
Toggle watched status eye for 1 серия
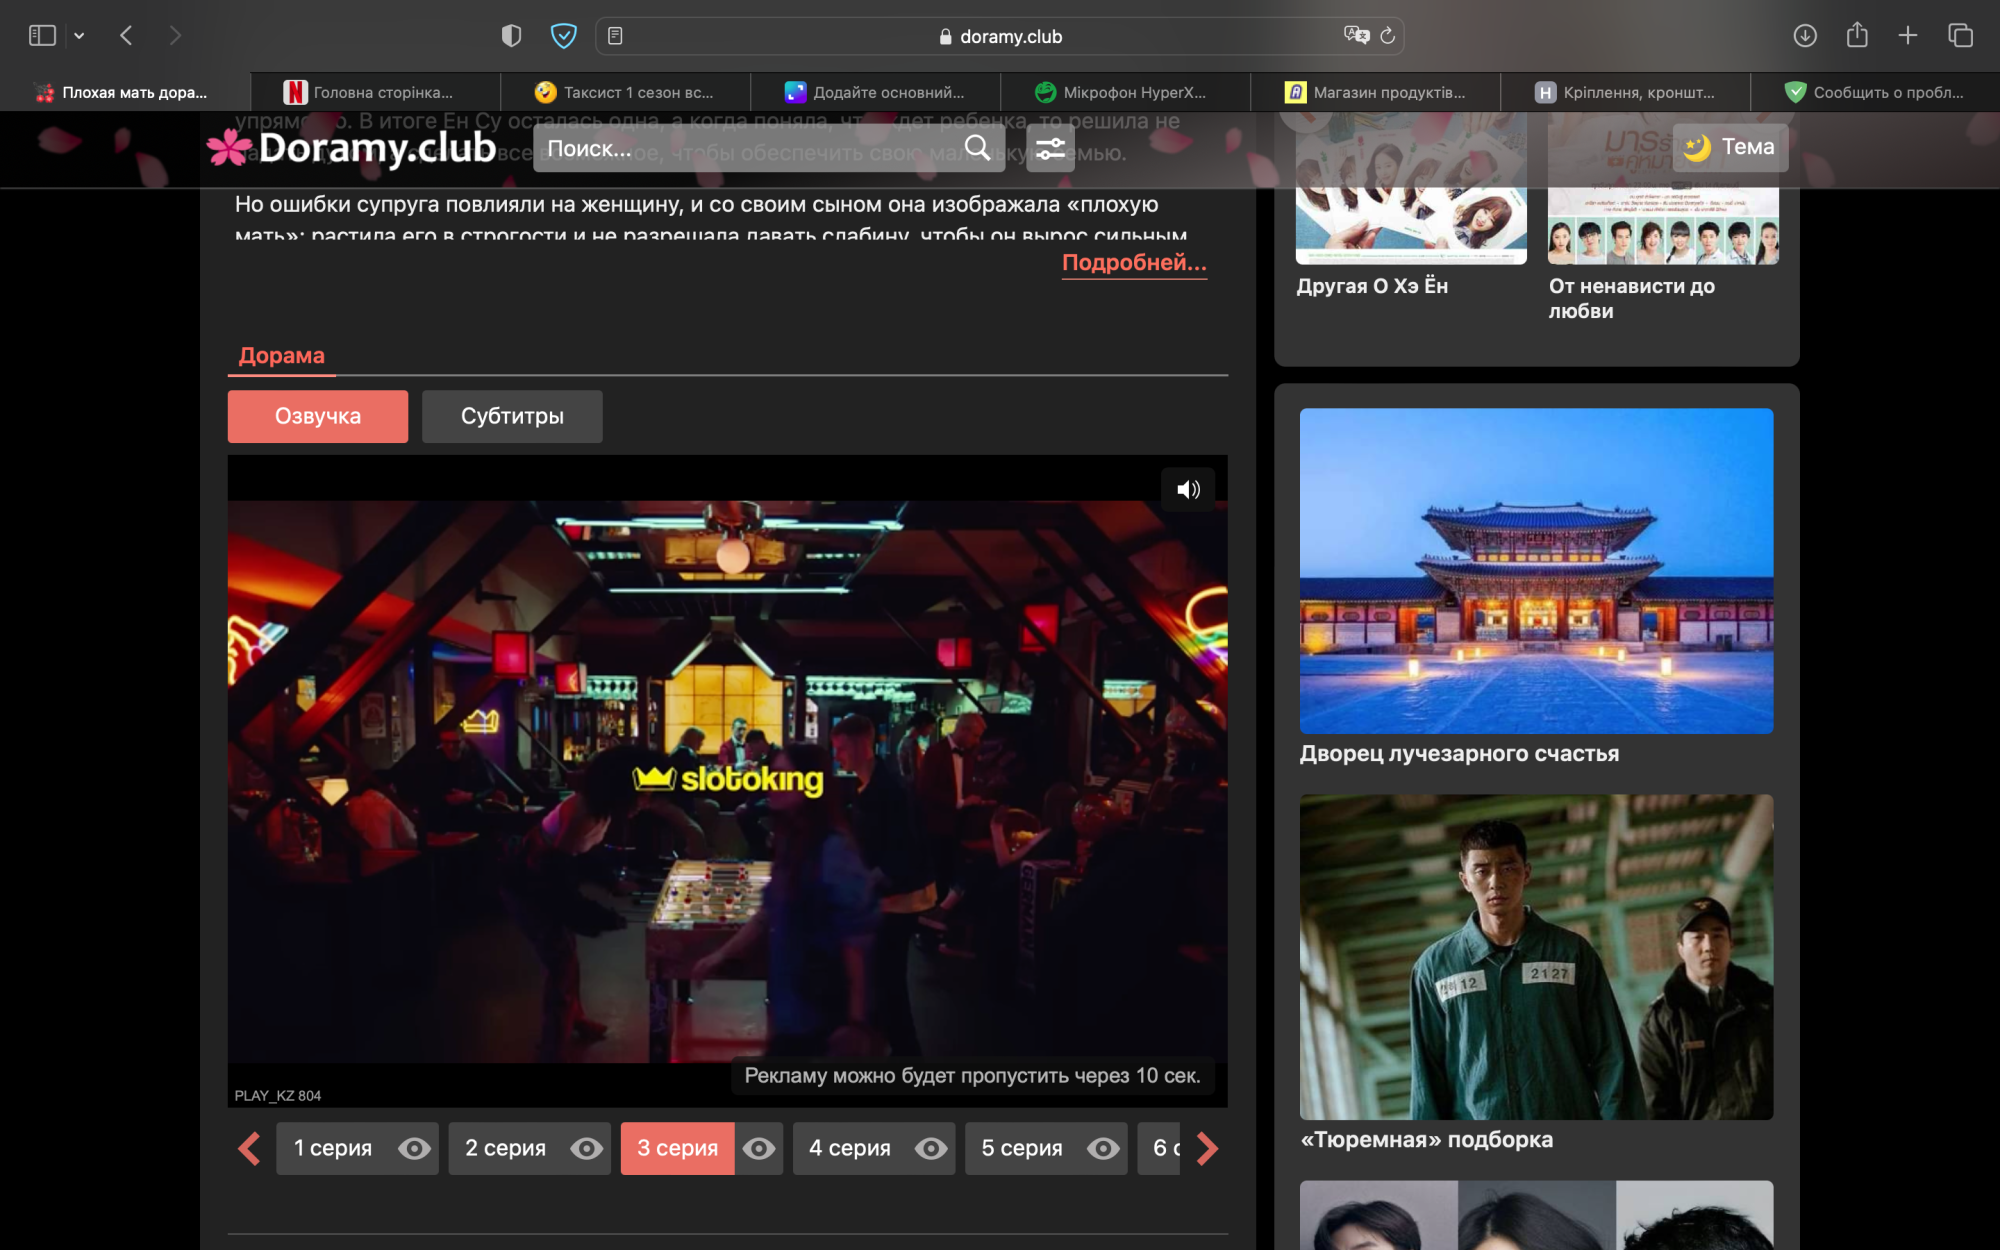[x=416, y=1148]
